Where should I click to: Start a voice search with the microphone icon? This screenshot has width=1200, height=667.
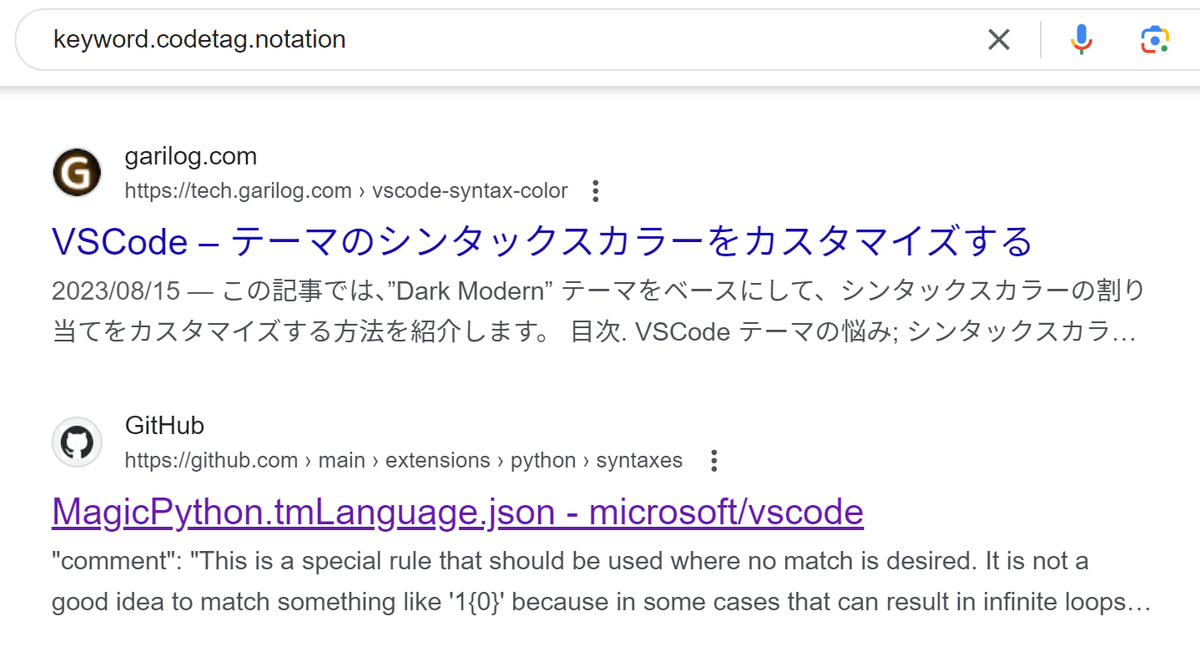coord(1082,39)
